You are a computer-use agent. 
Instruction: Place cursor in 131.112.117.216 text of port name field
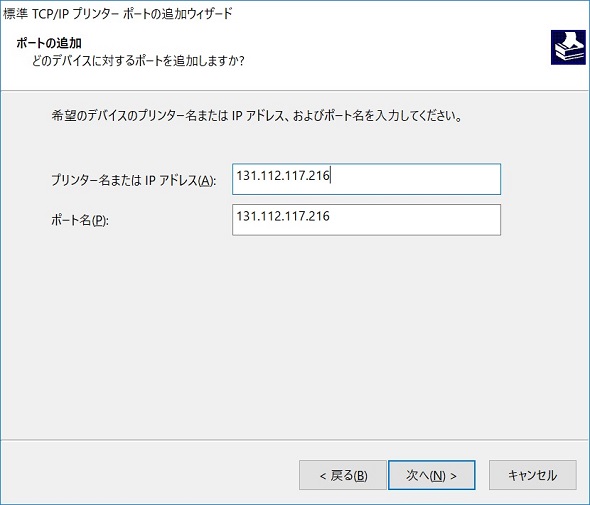click(x=283, y=216)
